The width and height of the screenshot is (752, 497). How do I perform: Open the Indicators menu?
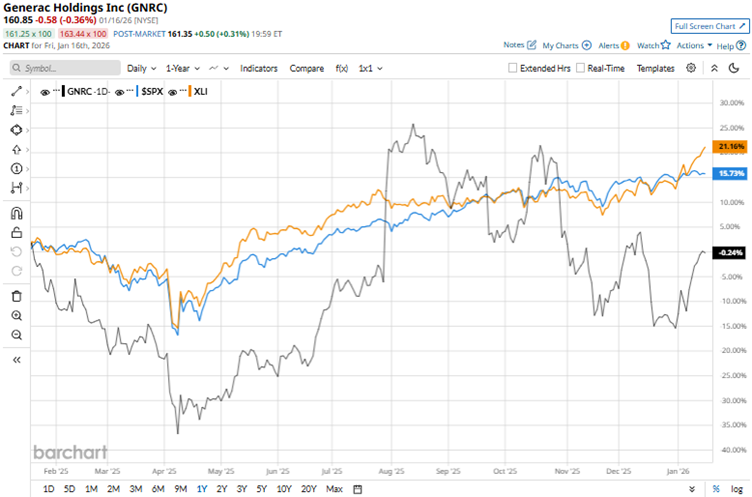pos(259,68)
